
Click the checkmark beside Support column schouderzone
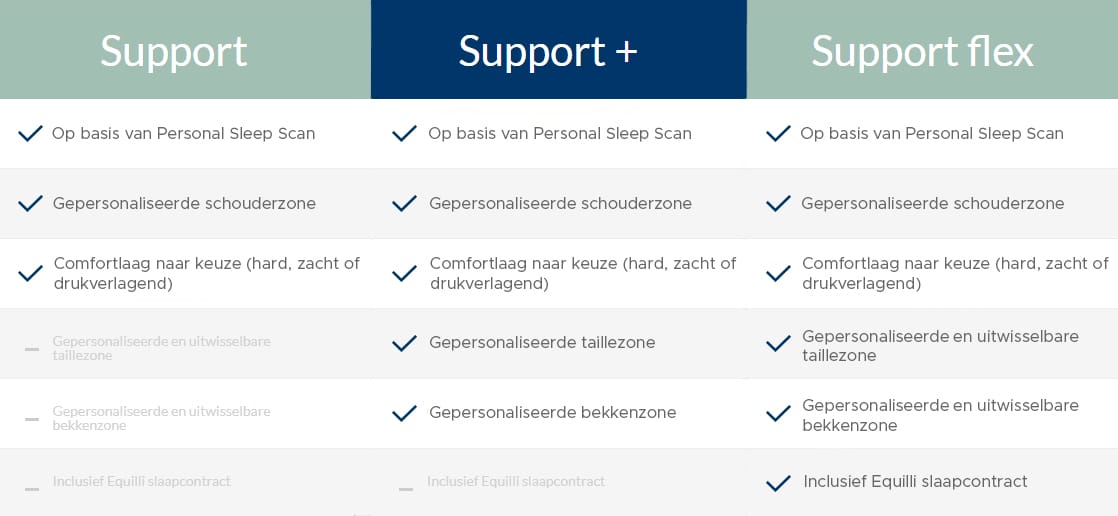click(x=30, y=204)
